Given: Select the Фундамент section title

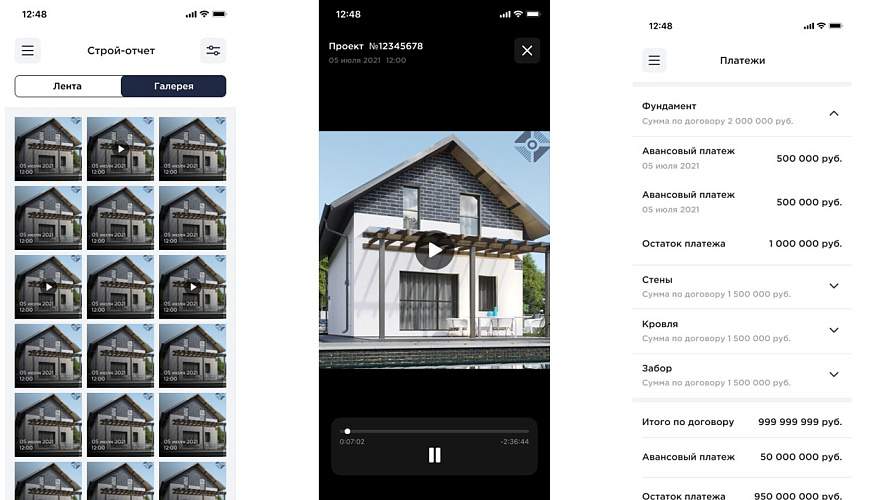Looking at the screenshot, I should 669,106.
